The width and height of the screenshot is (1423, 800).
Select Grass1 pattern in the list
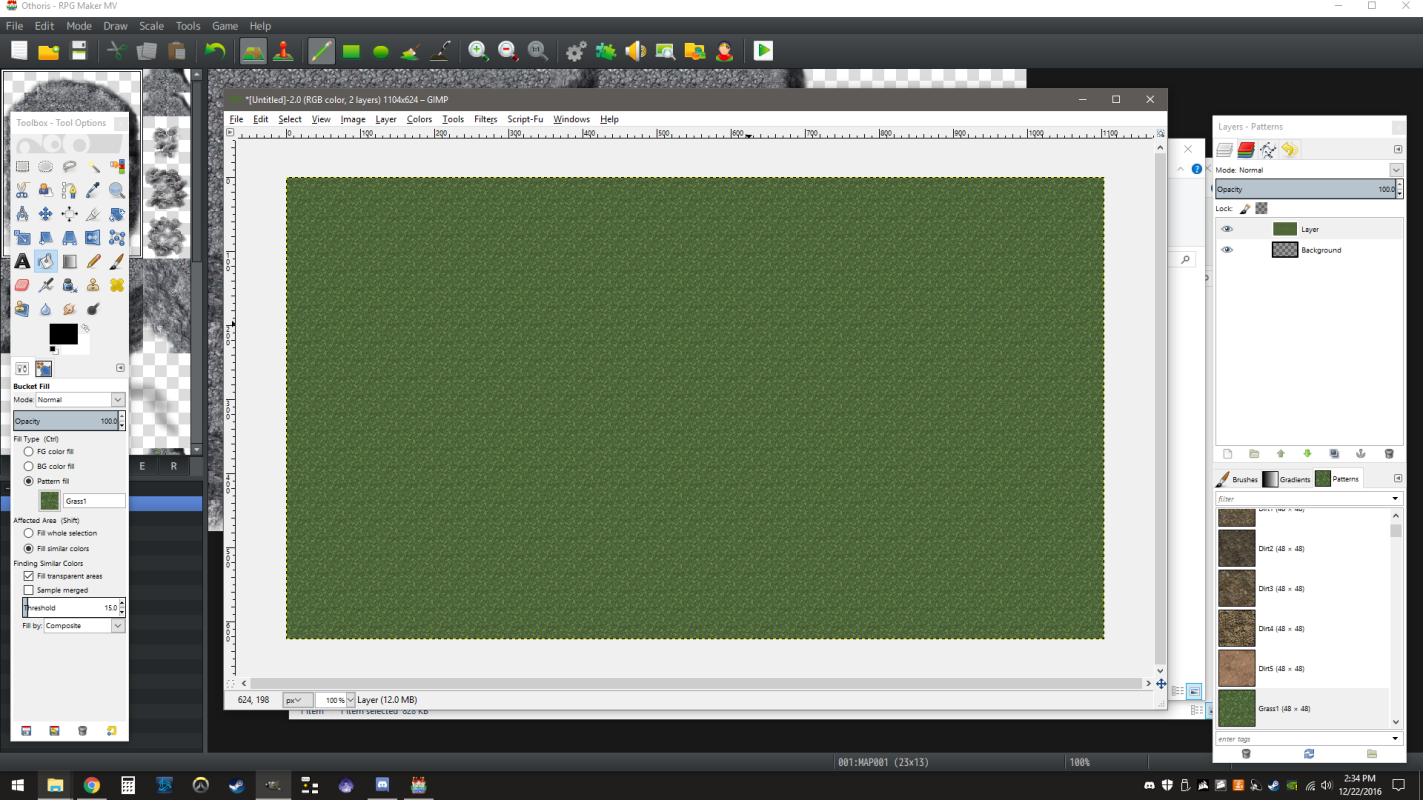[1302, 708]
